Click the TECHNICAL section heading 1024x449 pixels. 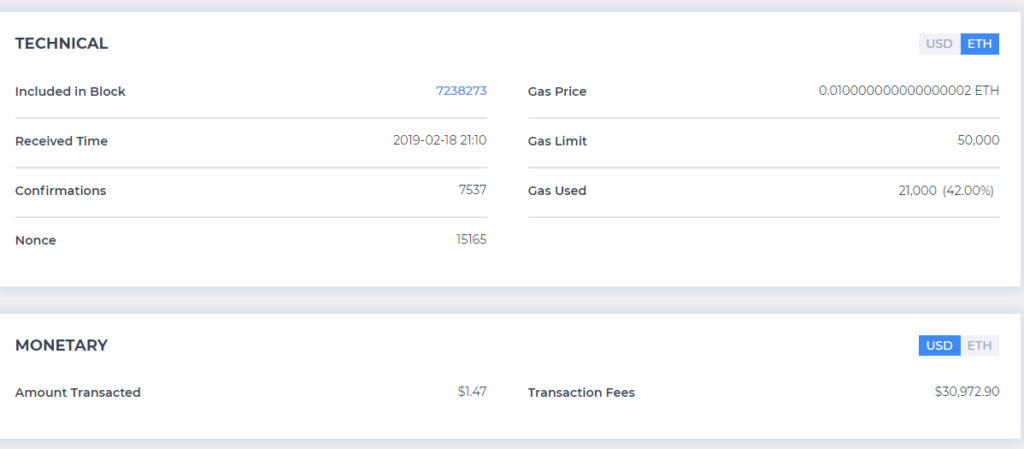(61, 44)
